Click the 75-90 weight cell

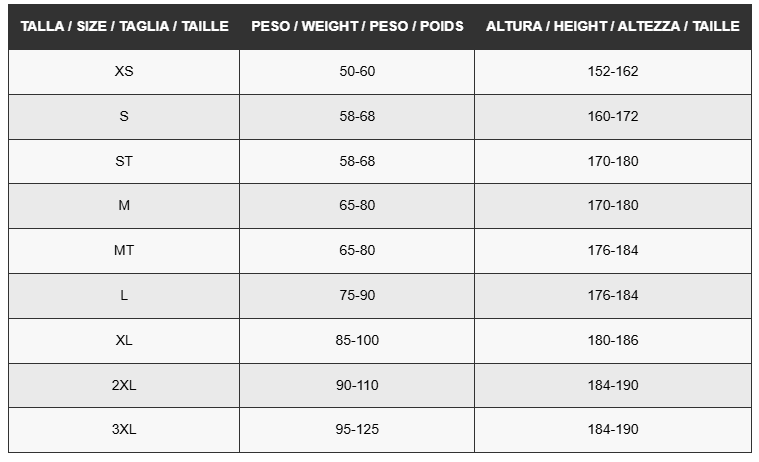point(357,295)
